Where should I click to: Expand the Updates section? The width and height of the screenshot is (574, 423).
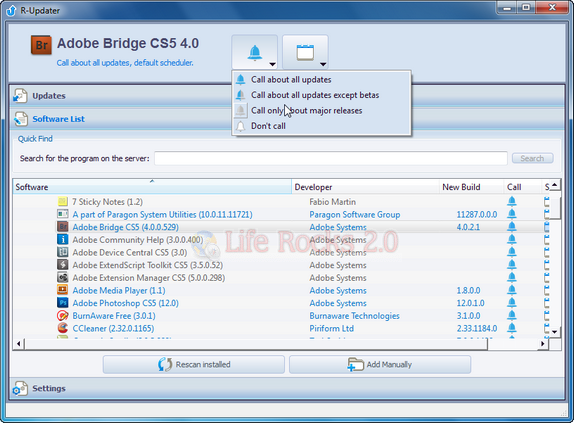[x=286, y=96]
